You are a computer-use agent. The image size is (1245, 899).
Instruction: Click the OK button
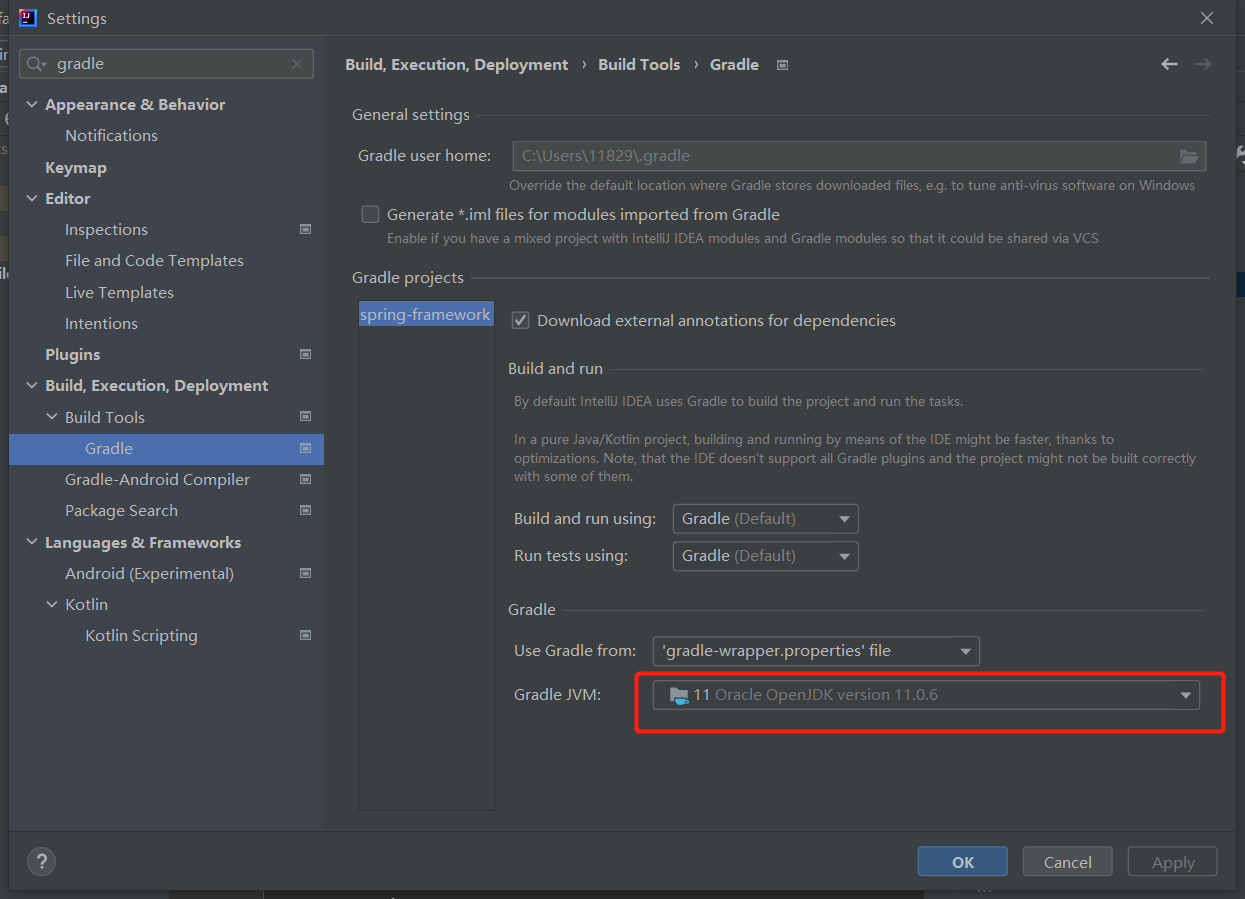tap(962, 862)
